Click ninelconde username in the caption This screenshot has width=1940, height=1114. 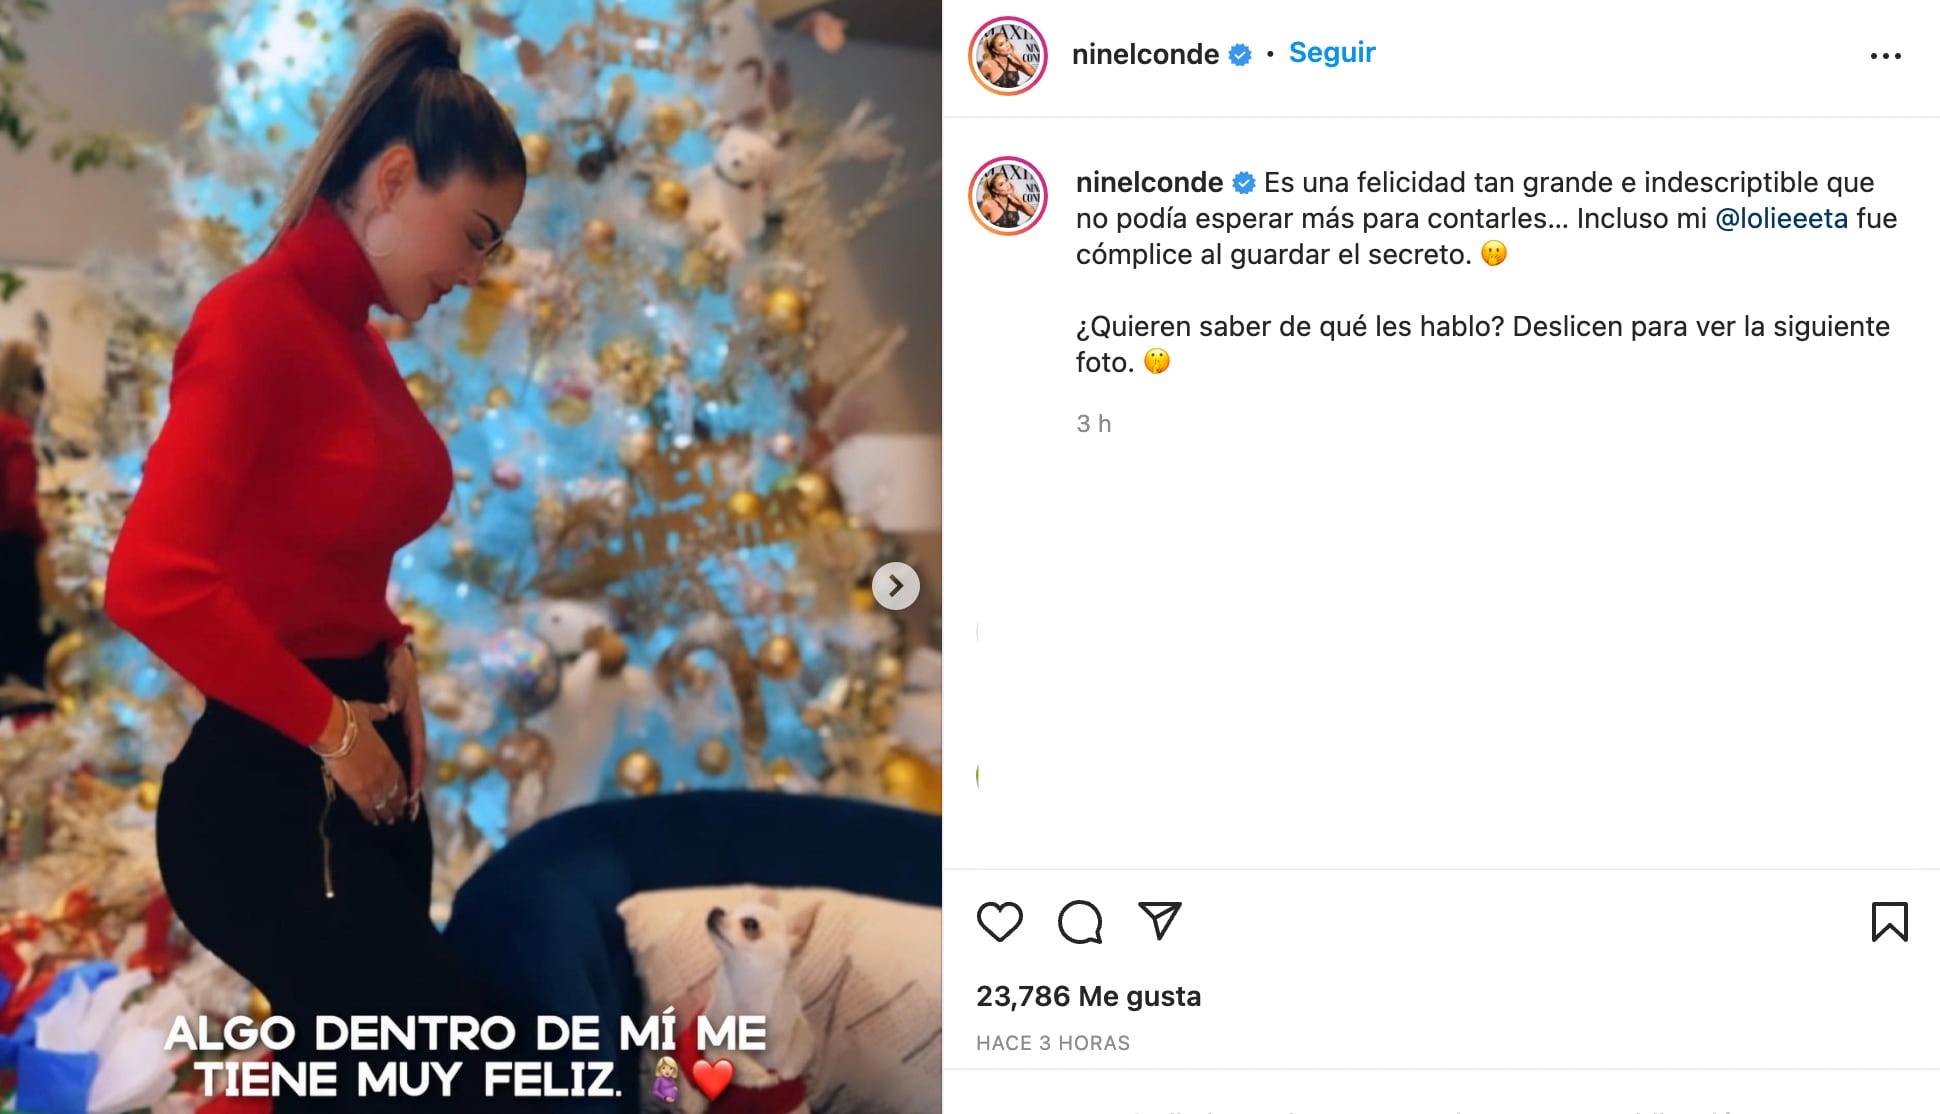(1149, 182)
